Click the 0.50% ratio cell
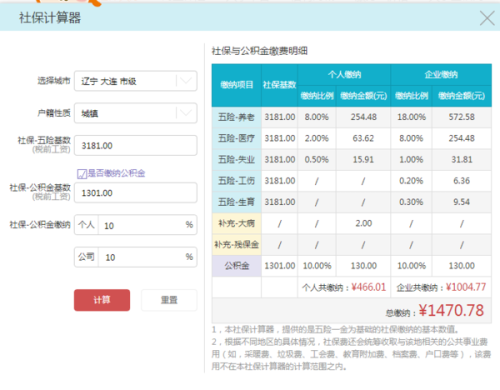500x390 pixels. pyautogui.click(x=317, y=160)
